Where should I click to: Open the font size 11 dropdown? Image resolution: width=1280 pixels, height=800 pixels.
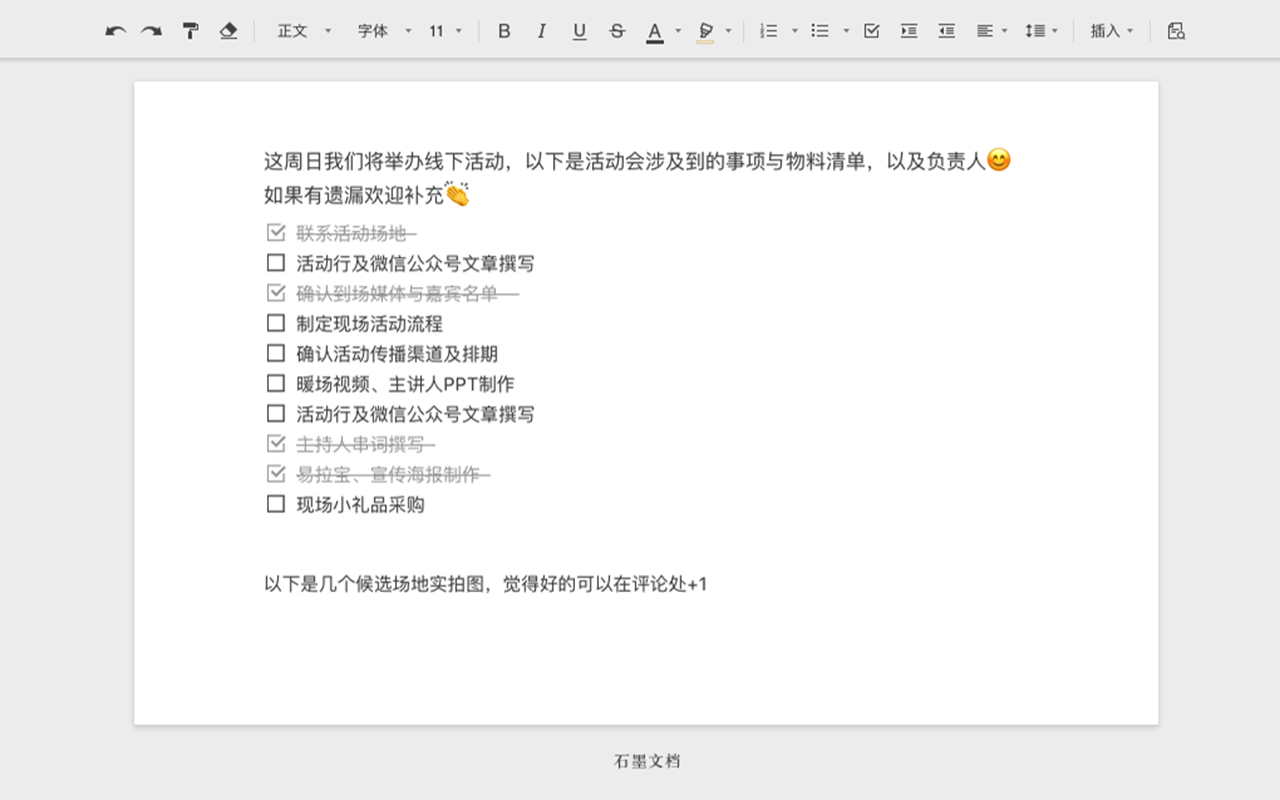446,31
